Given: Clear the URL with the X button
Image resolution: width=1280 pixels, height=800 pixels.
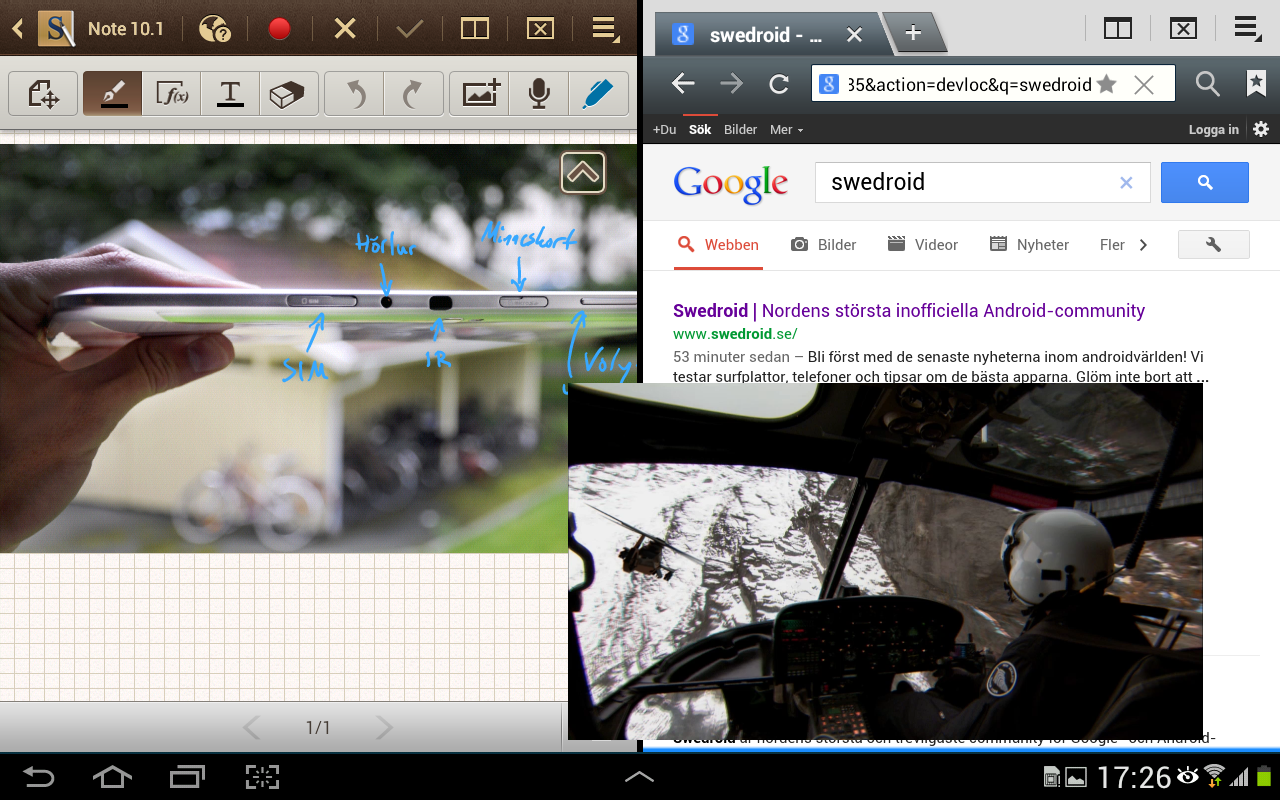Looking at the screenshot, I should tap(1144, 85).
